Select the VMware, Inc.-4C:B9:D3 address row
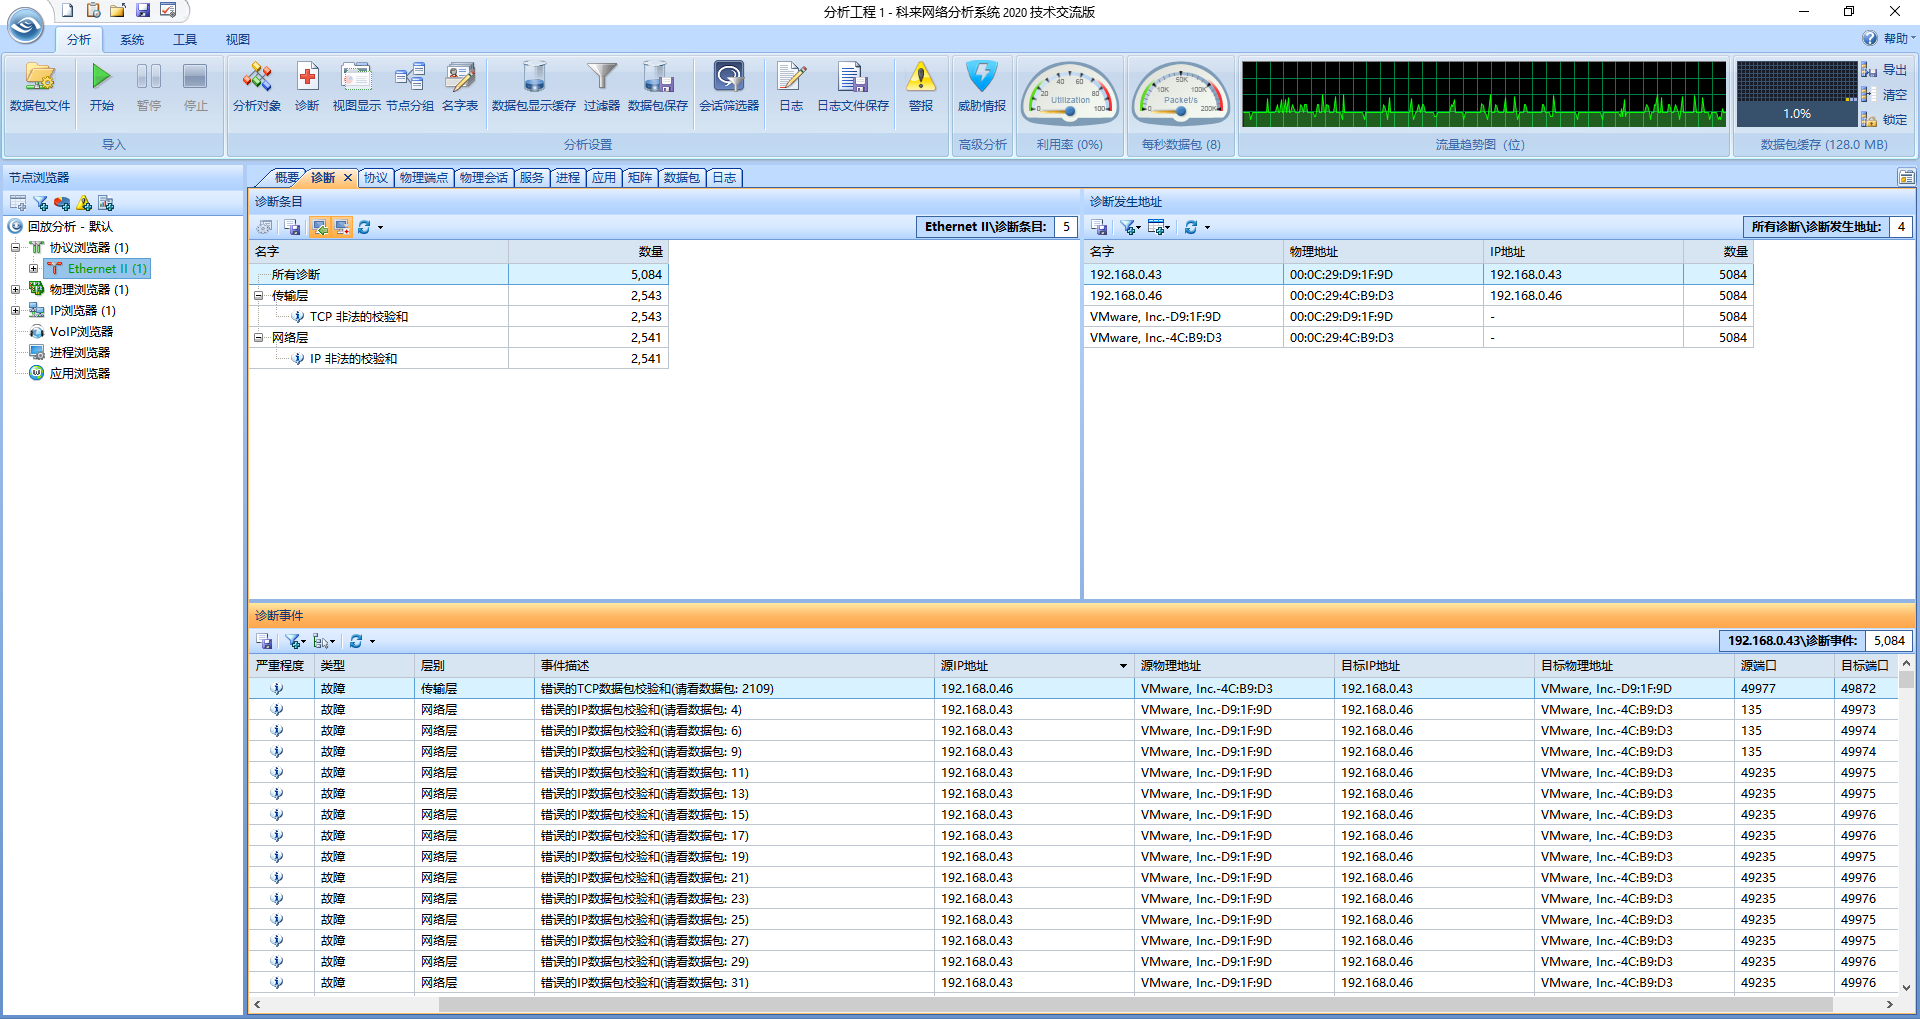1920x1019 pixels. click(1418, 337)
